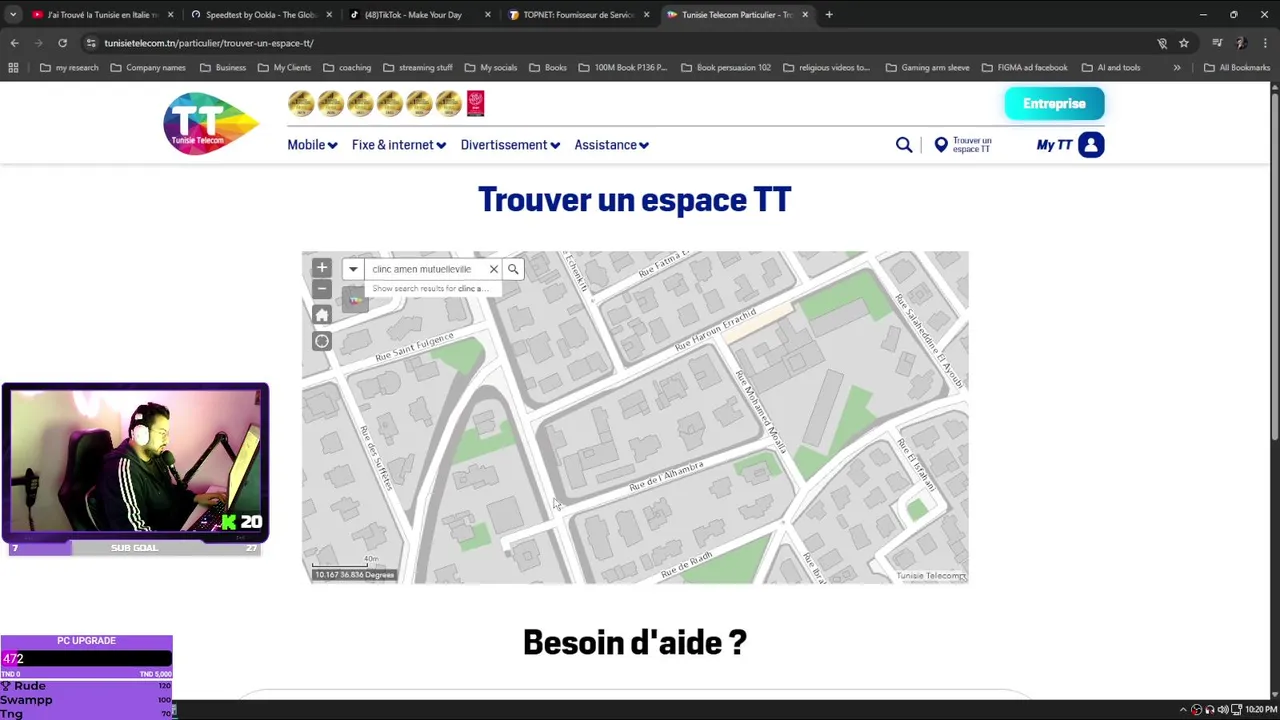Open the My TT account button
Image resolution: width=1280 pixels, height=720 pixels.
(x=1070, y=145)
